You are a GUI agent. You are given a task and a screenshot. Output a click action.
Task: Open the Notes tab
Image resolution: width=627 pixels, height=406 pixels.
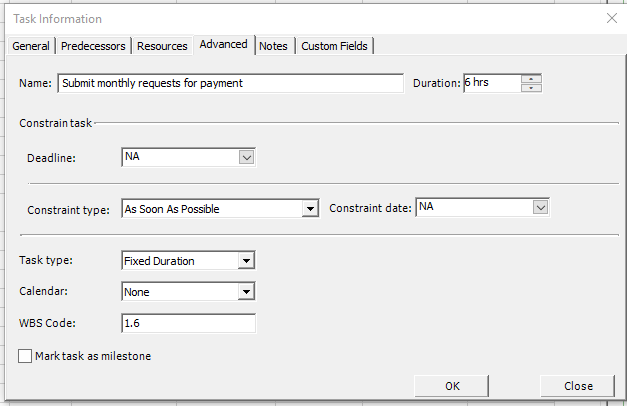point(273,46)
